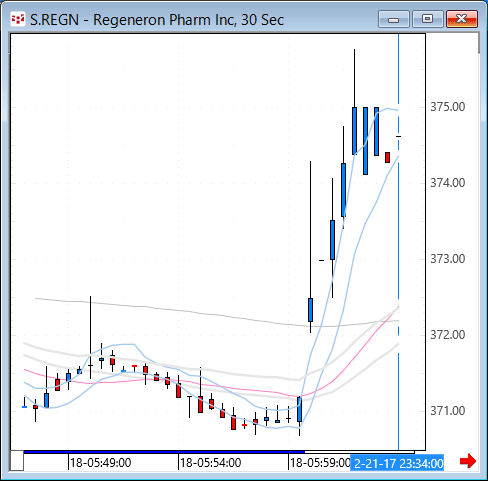Click the 375.00 price label
The height and width of the screenshot is (481, 488).
pyautogui.click(x=447, y=107)
